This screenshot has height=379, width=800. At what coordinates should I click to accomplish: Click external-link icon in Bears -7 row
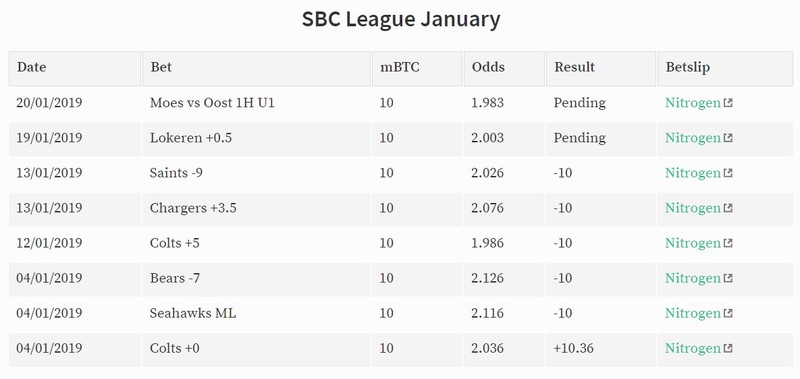point(728,278)
